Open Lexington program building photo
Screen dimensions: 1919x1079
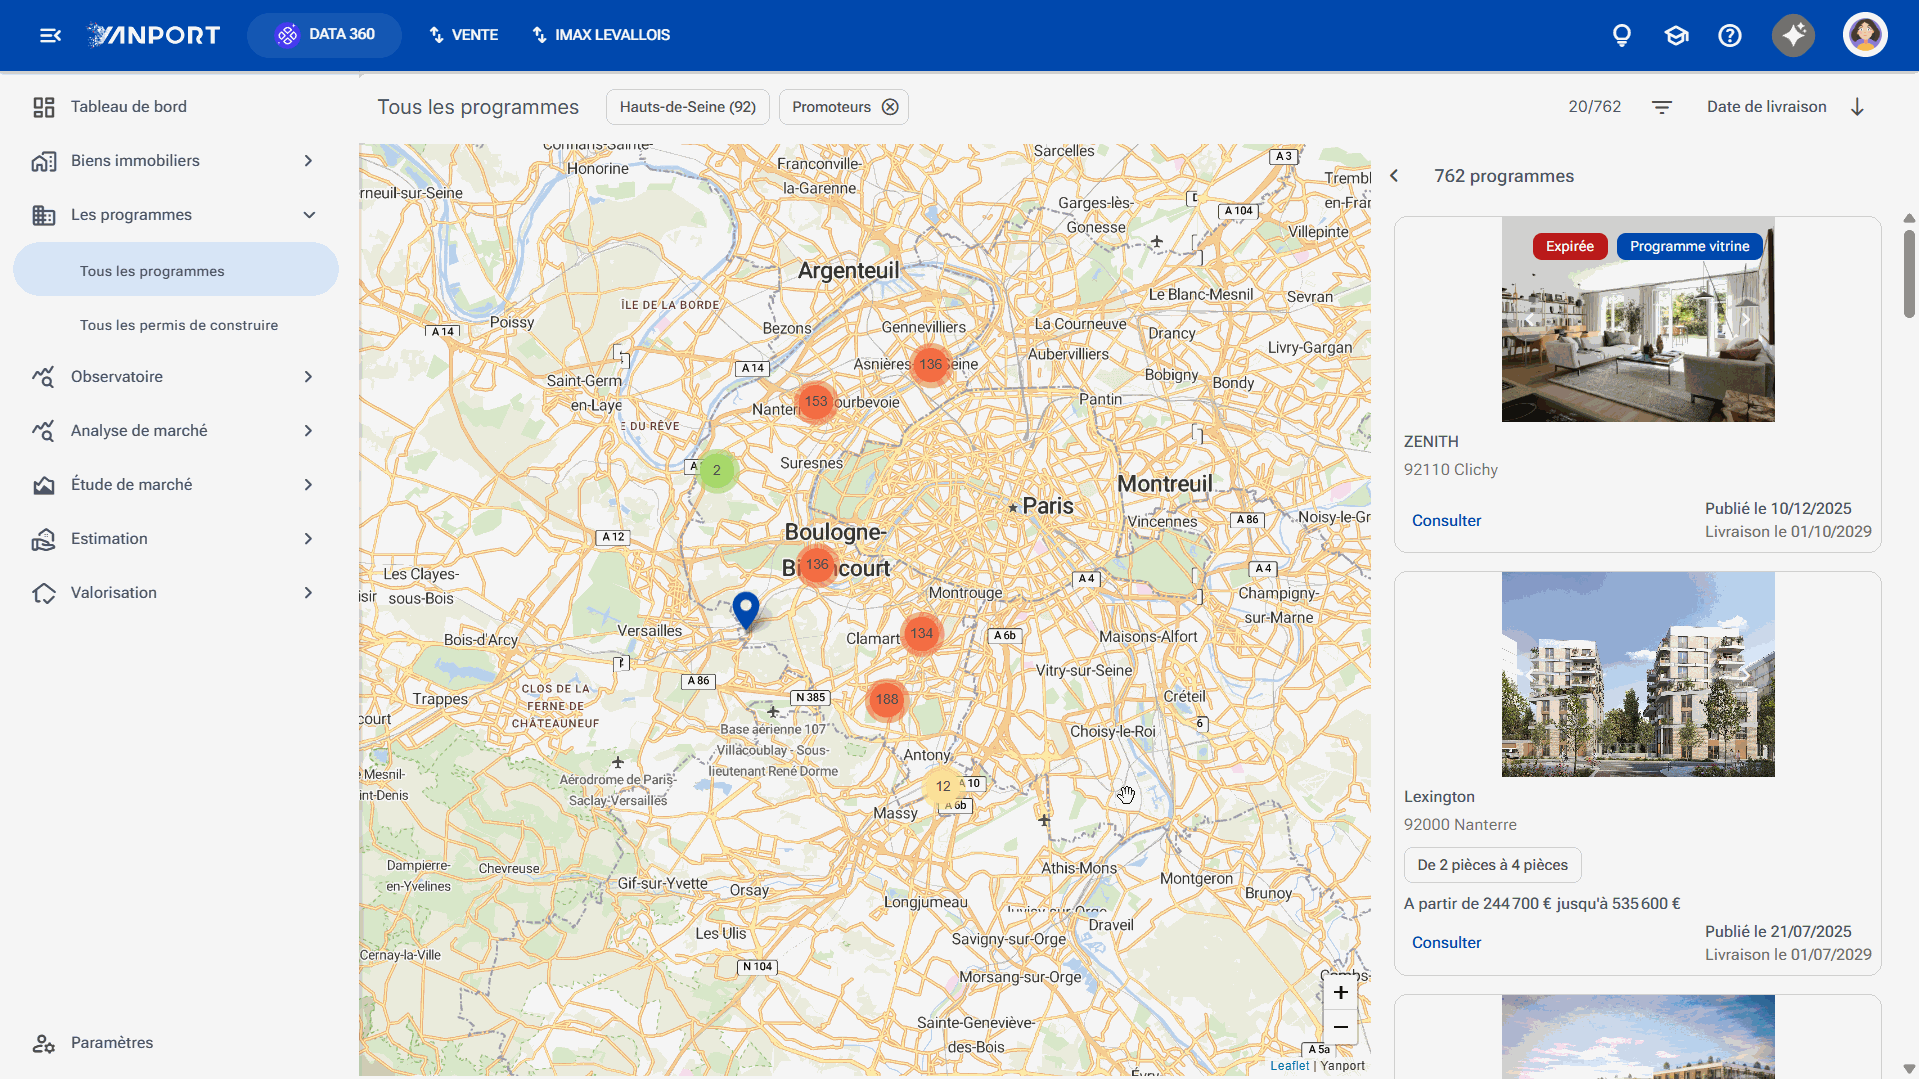click(1638, 675)
